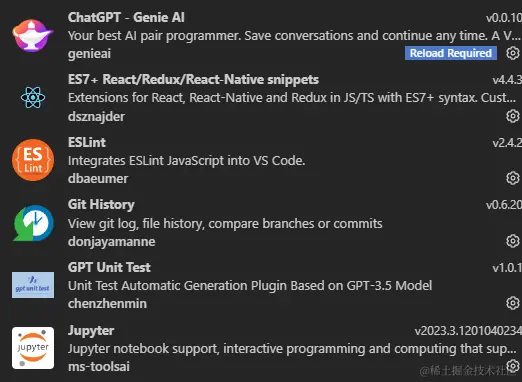Click the ChatGPT Genie AI lamp icon
Screen dimensions: 522x382
33,35
